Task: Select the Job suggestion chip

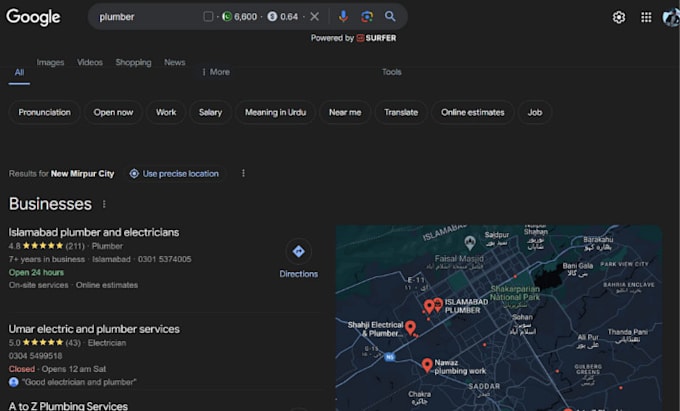Action: [x=535, y=112]
